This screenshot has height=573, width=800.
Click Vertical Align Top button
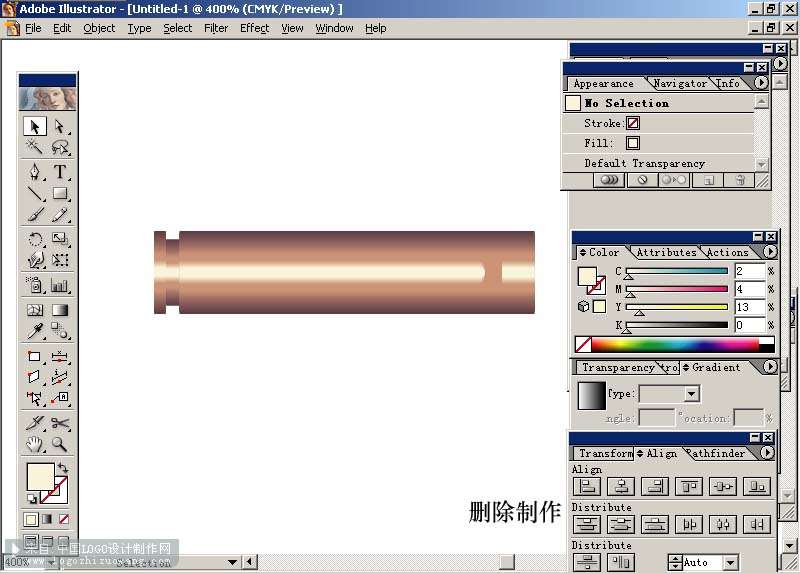[x=689, y=486]
